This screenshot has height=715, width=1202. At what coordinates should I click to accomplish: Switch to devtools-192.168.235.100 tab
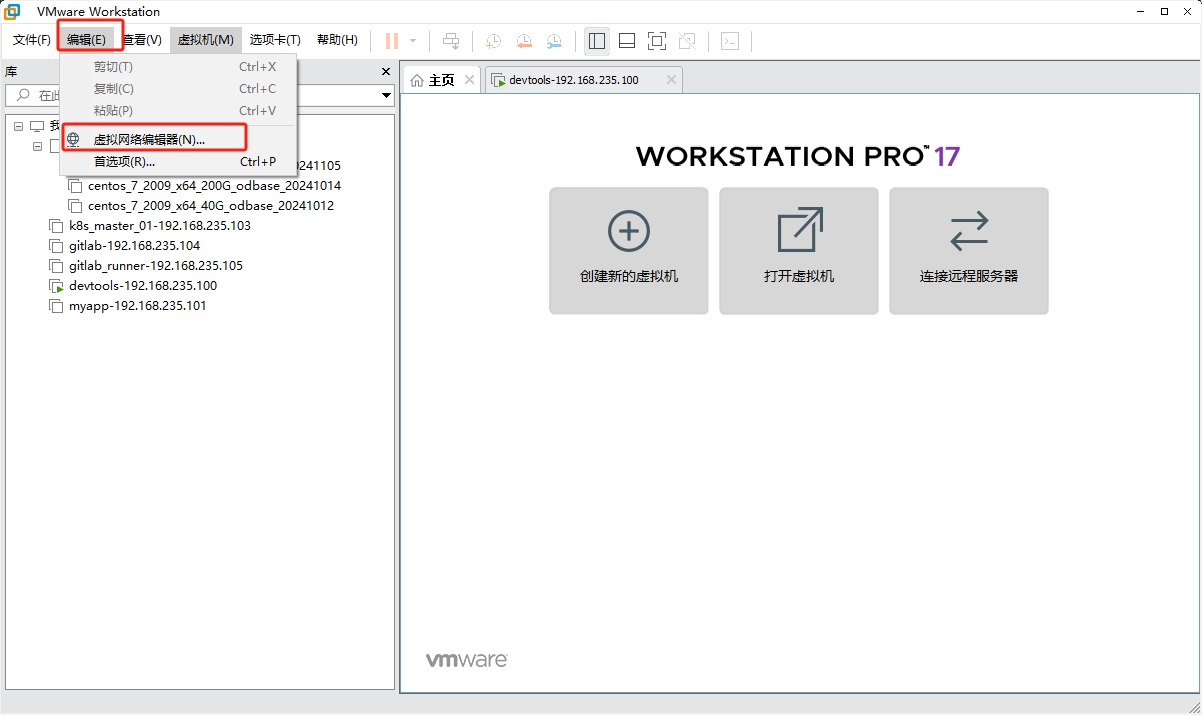coord(573,80)
